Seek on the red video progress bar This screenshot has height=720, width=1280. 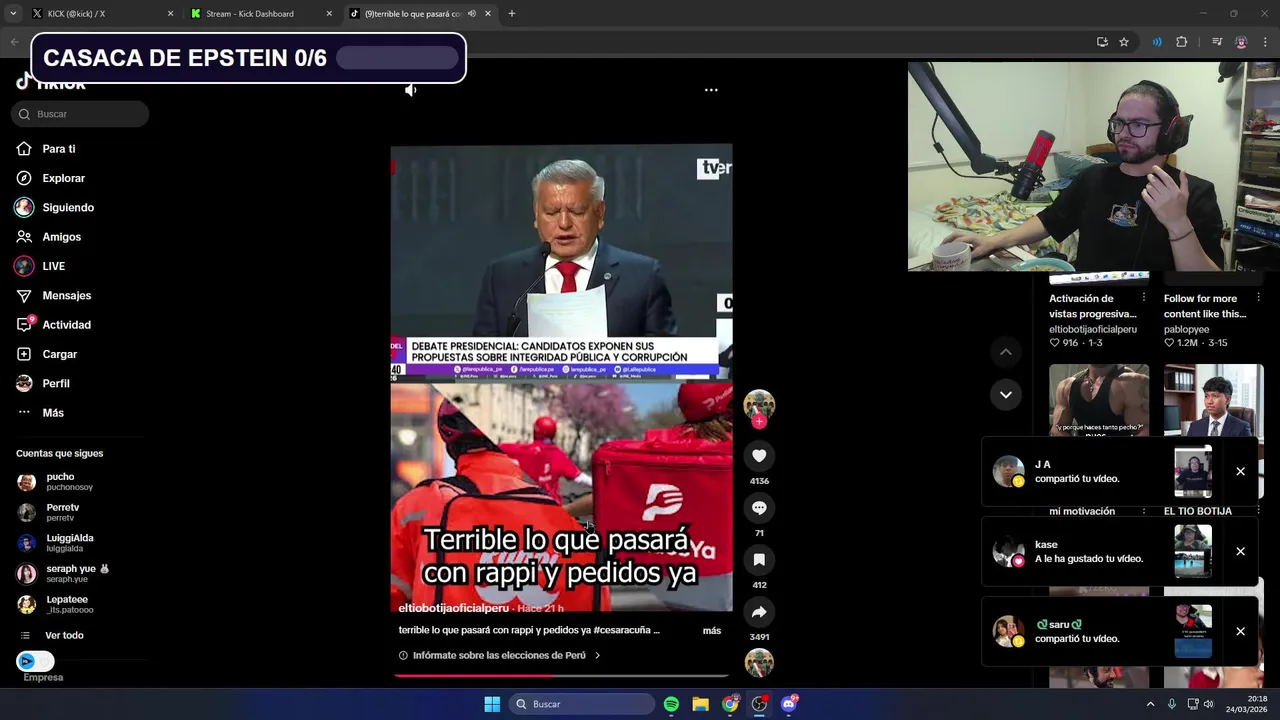pyautogui.click(x=561, y=676)
